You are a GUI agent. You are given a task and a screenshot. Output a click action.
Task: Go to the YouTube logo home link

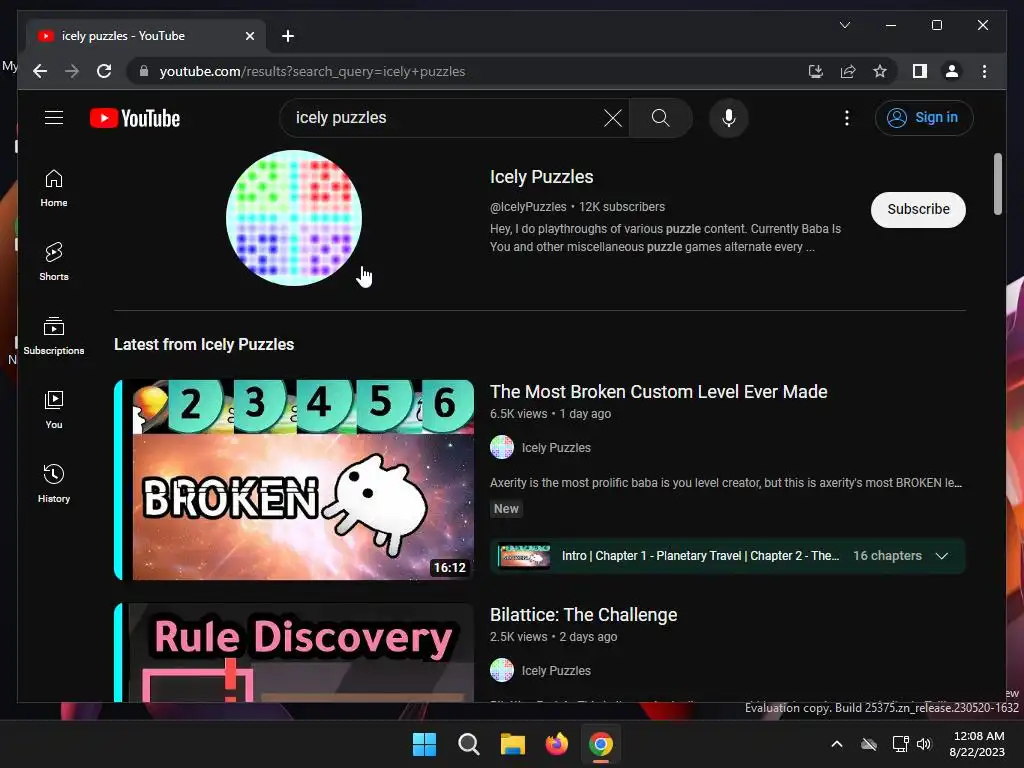click(x=135, y=118)
